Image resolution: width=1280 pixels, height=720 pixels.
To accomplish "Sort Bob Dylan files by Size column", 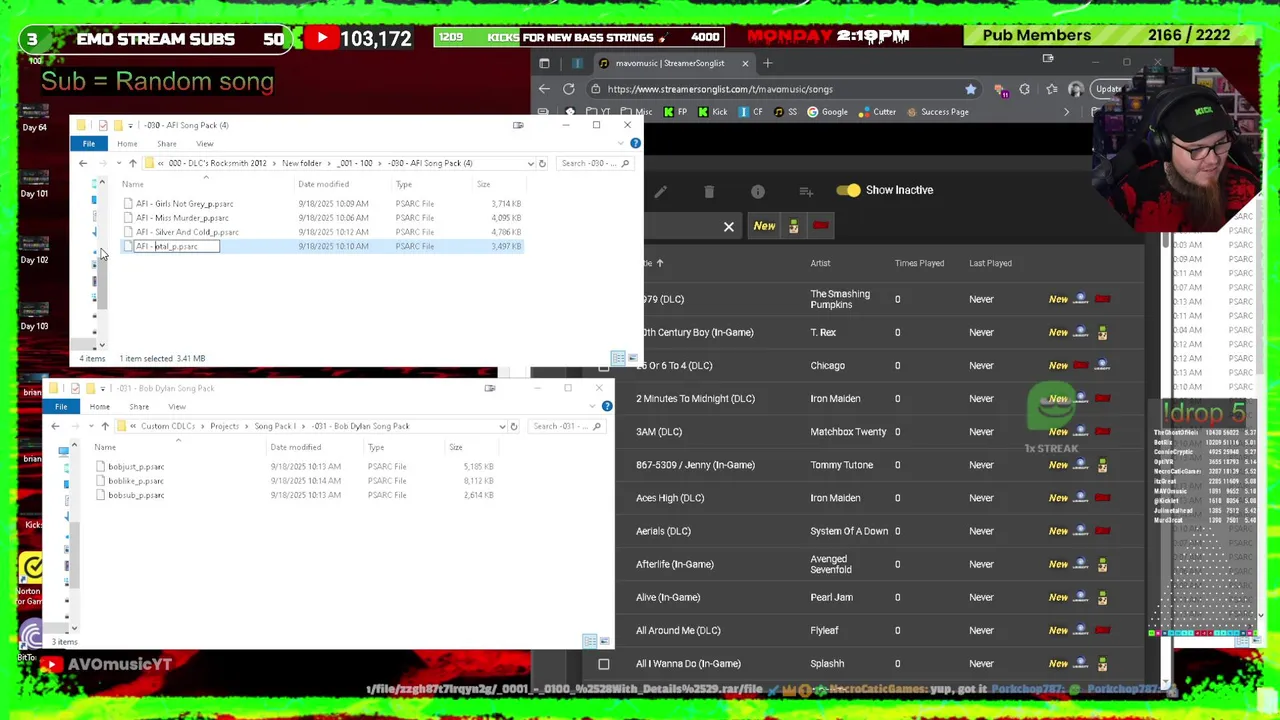I will [455, 447].
